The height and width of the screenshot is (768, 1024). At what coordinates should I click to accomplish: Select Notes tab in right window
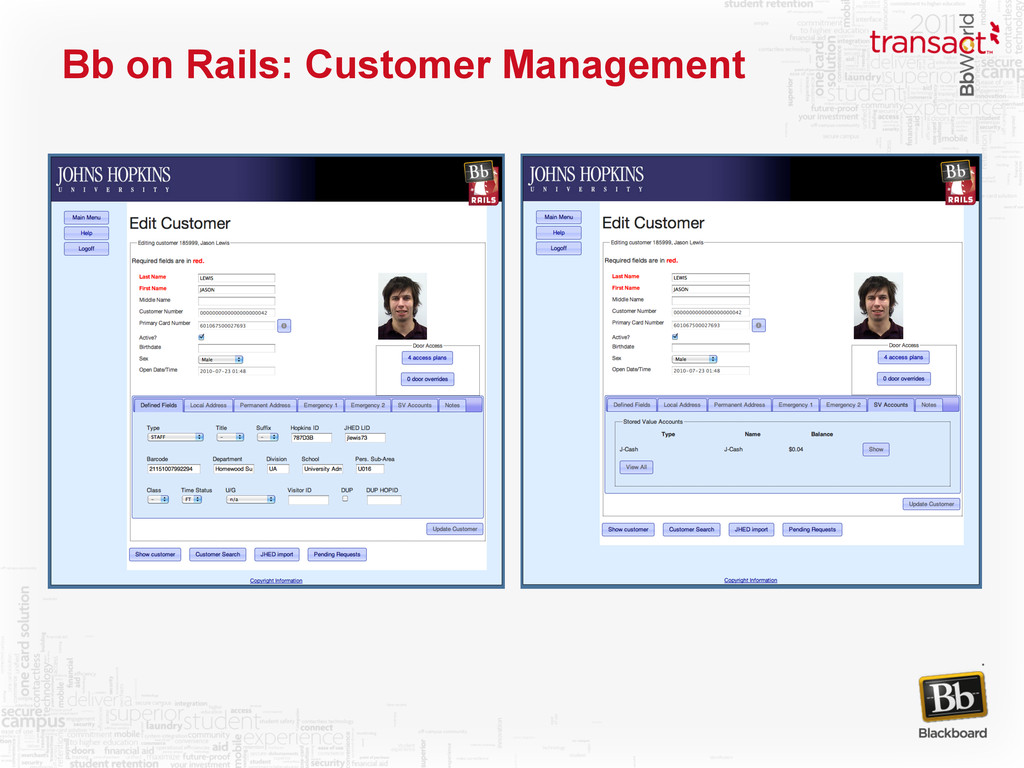pyautogui.click(x=929, y=405)
